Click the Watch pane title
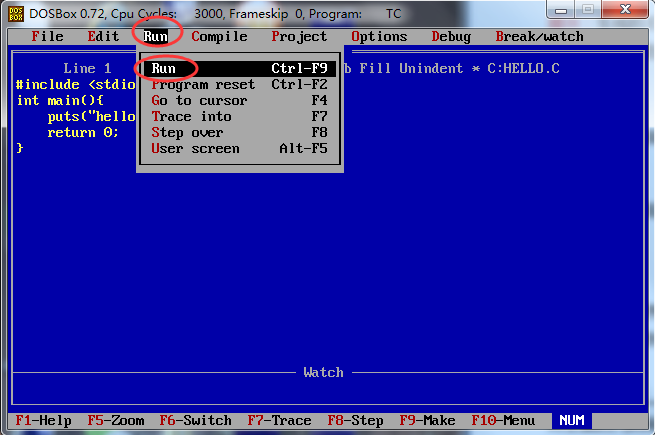The width and height of the screenshot is (655, 435). click(x=323, y=372)
